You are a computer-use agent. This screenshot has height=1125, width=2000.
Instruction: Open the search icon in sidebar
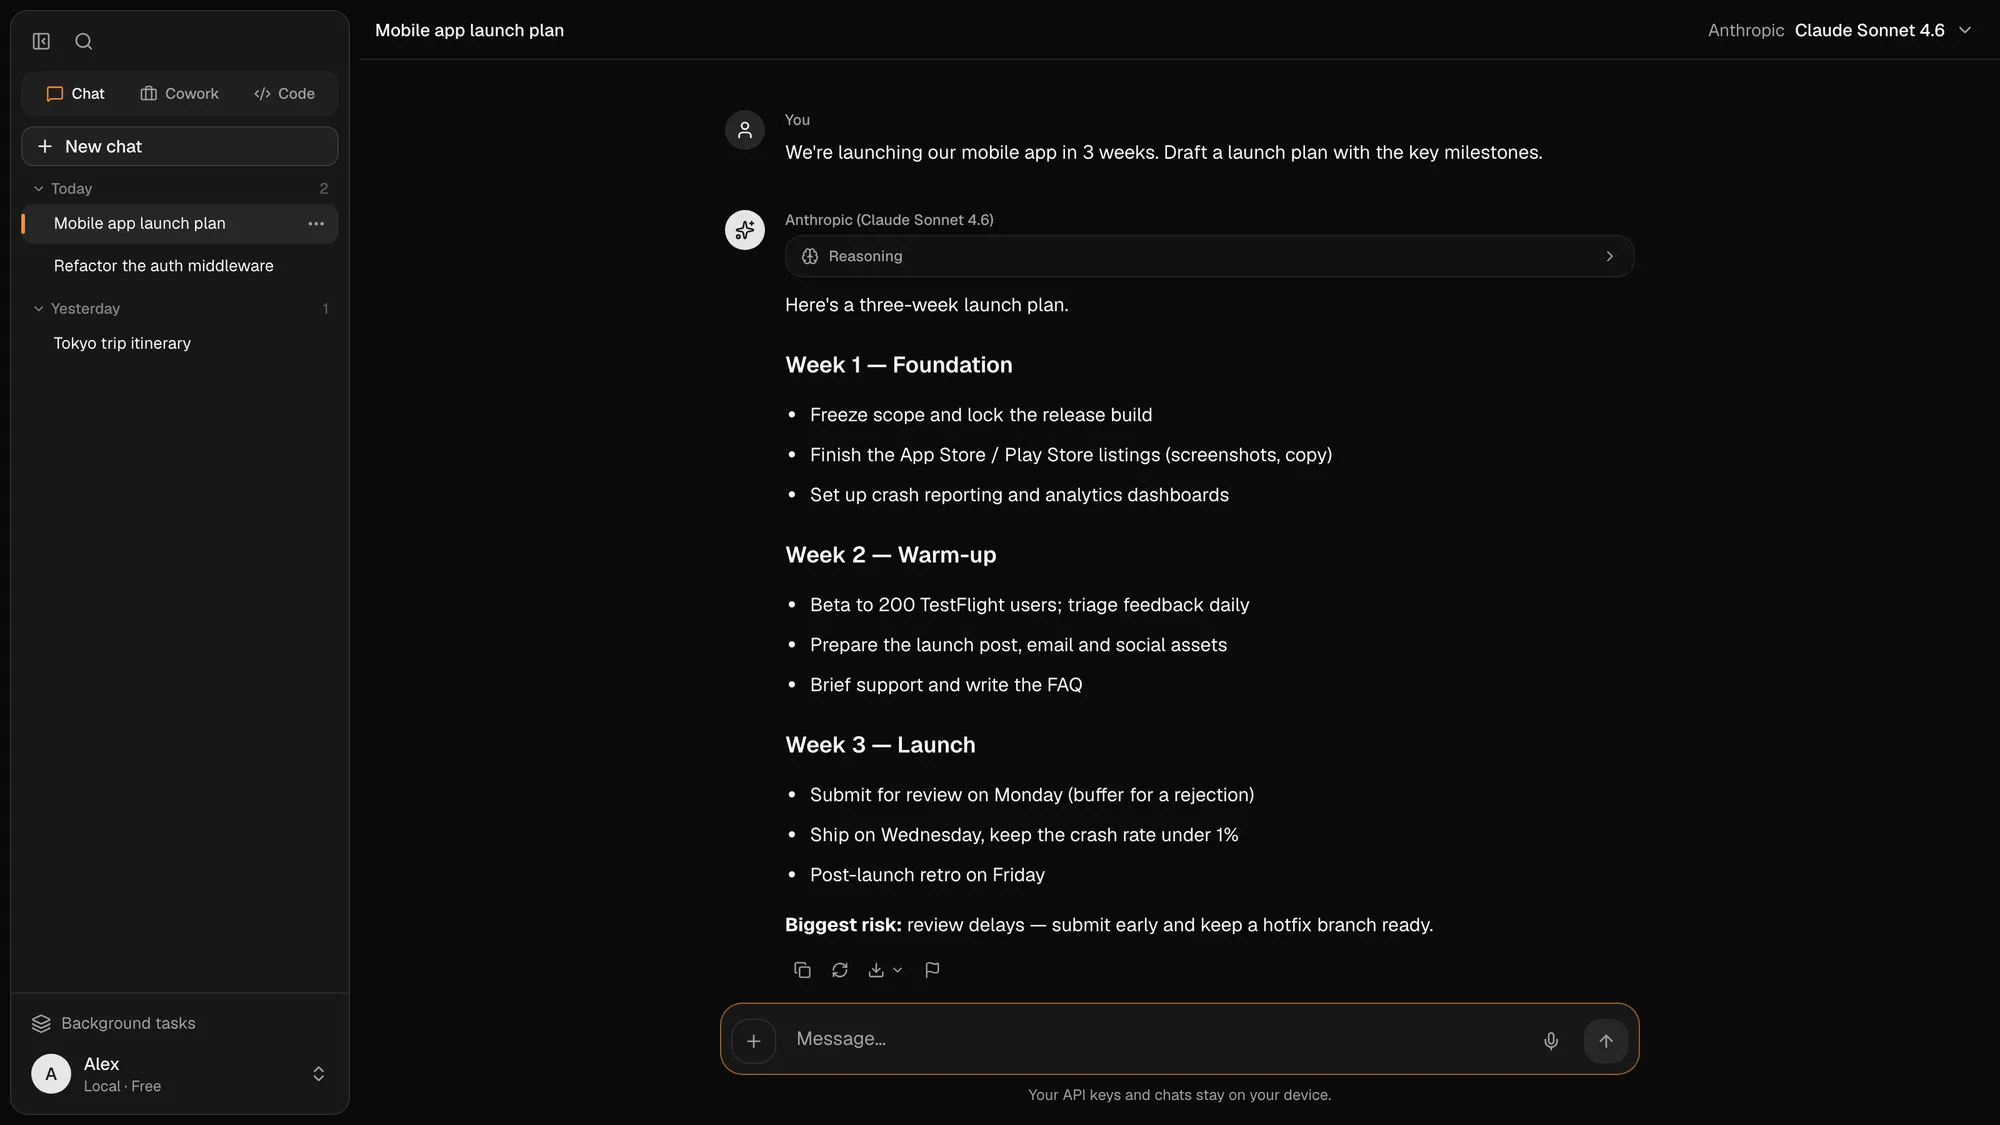click(84, 41)
